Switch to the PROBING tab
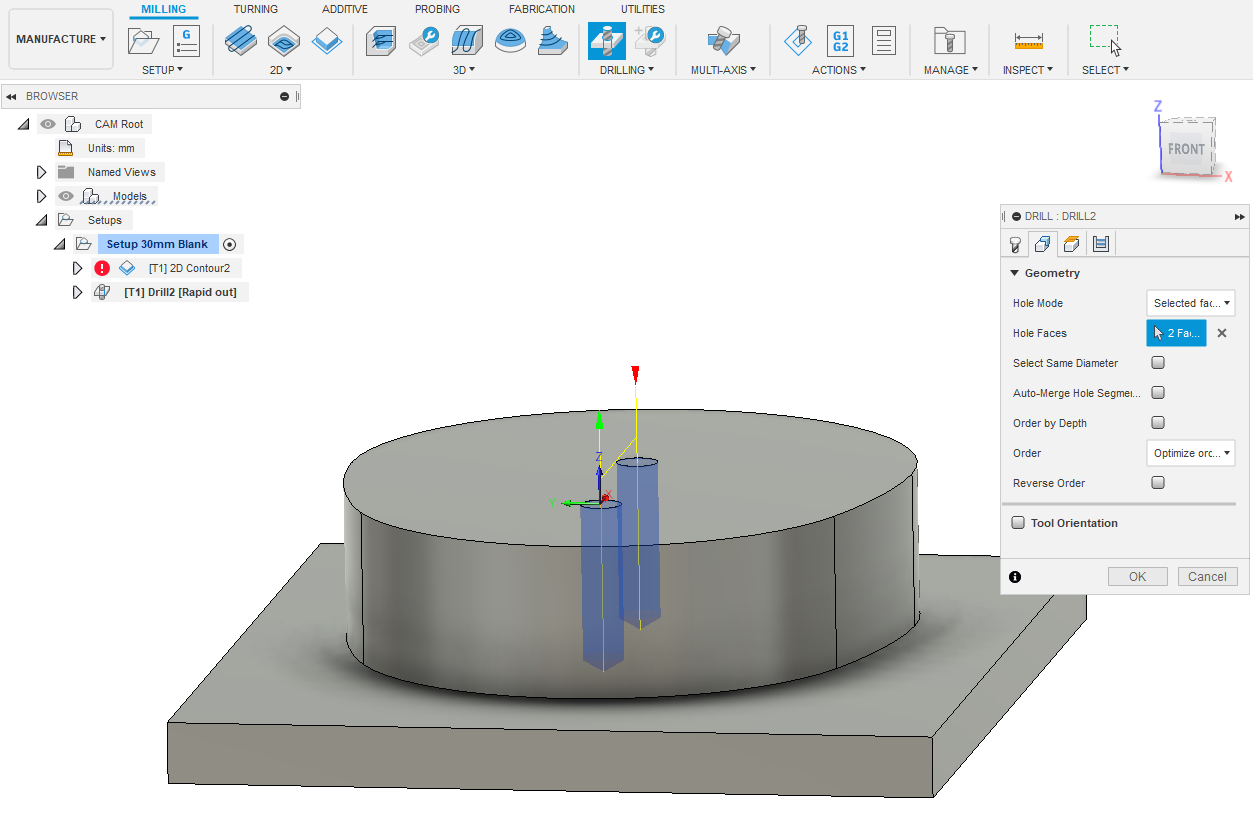Viewport: 1253px width, 828px height. (437, 9)
